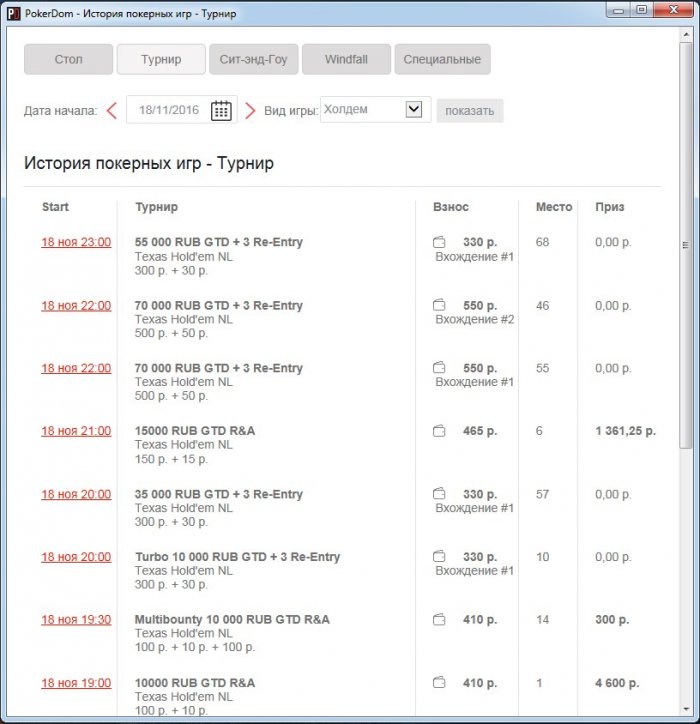Screen dimensions: 700x724
Task: Click the vertical scrollbar thumb
Action: pos(686,245)
